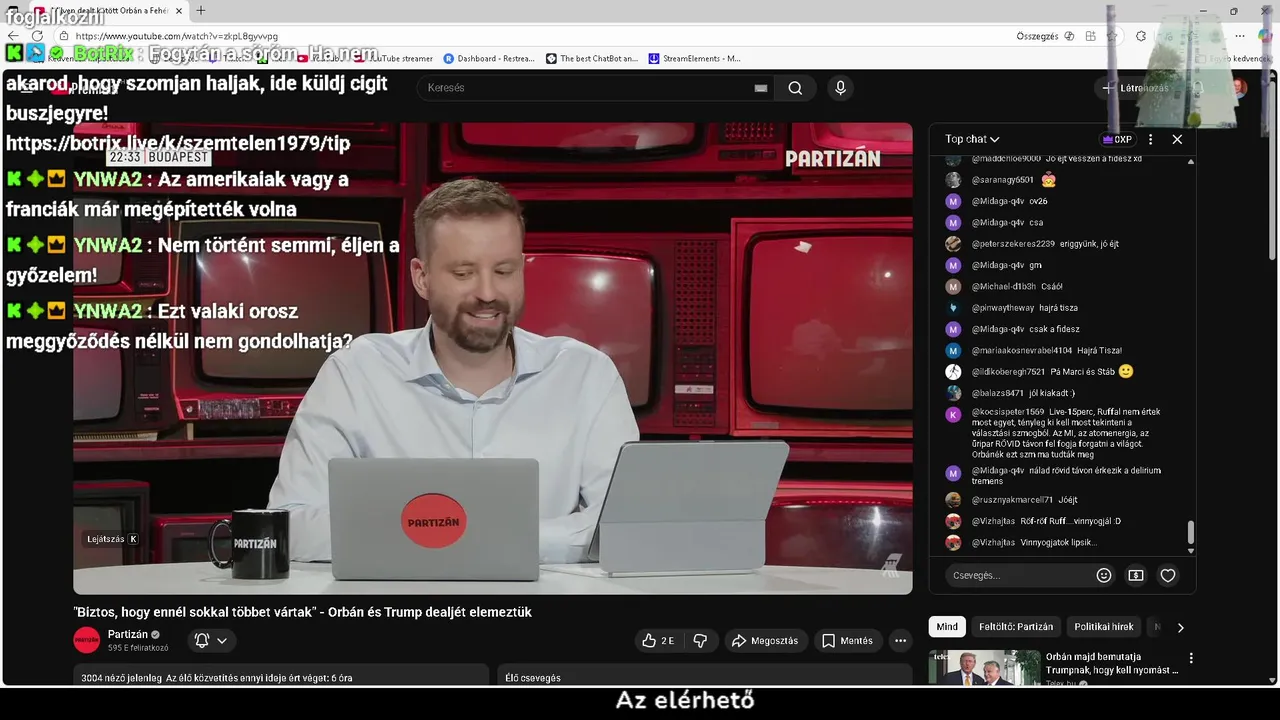Open the StreamElements bookmark

[x=695, y=59]
